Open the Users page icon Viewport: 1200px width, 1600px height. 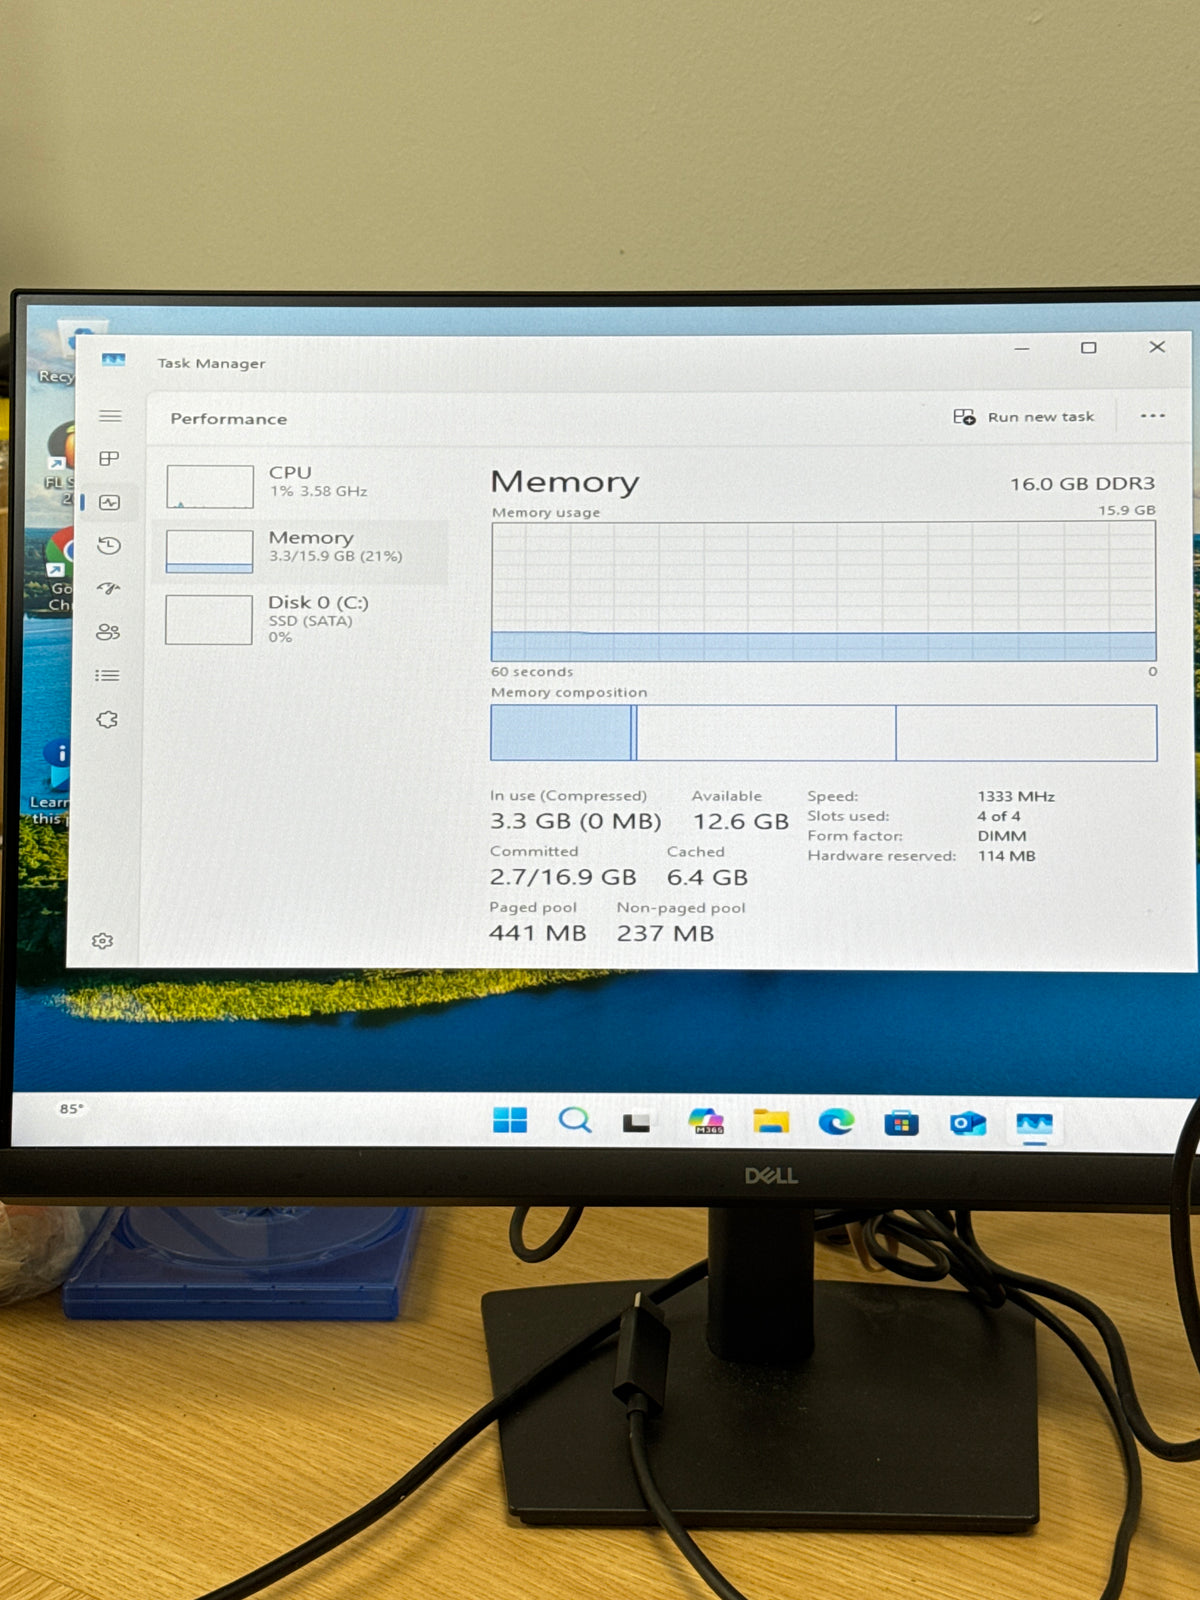tap(108, 632)
